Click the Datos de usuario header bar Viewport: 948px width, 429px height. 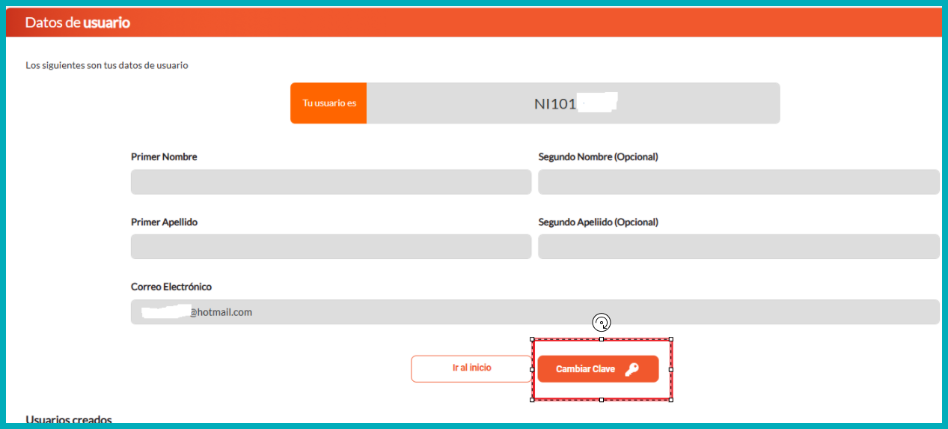point(474,23)
